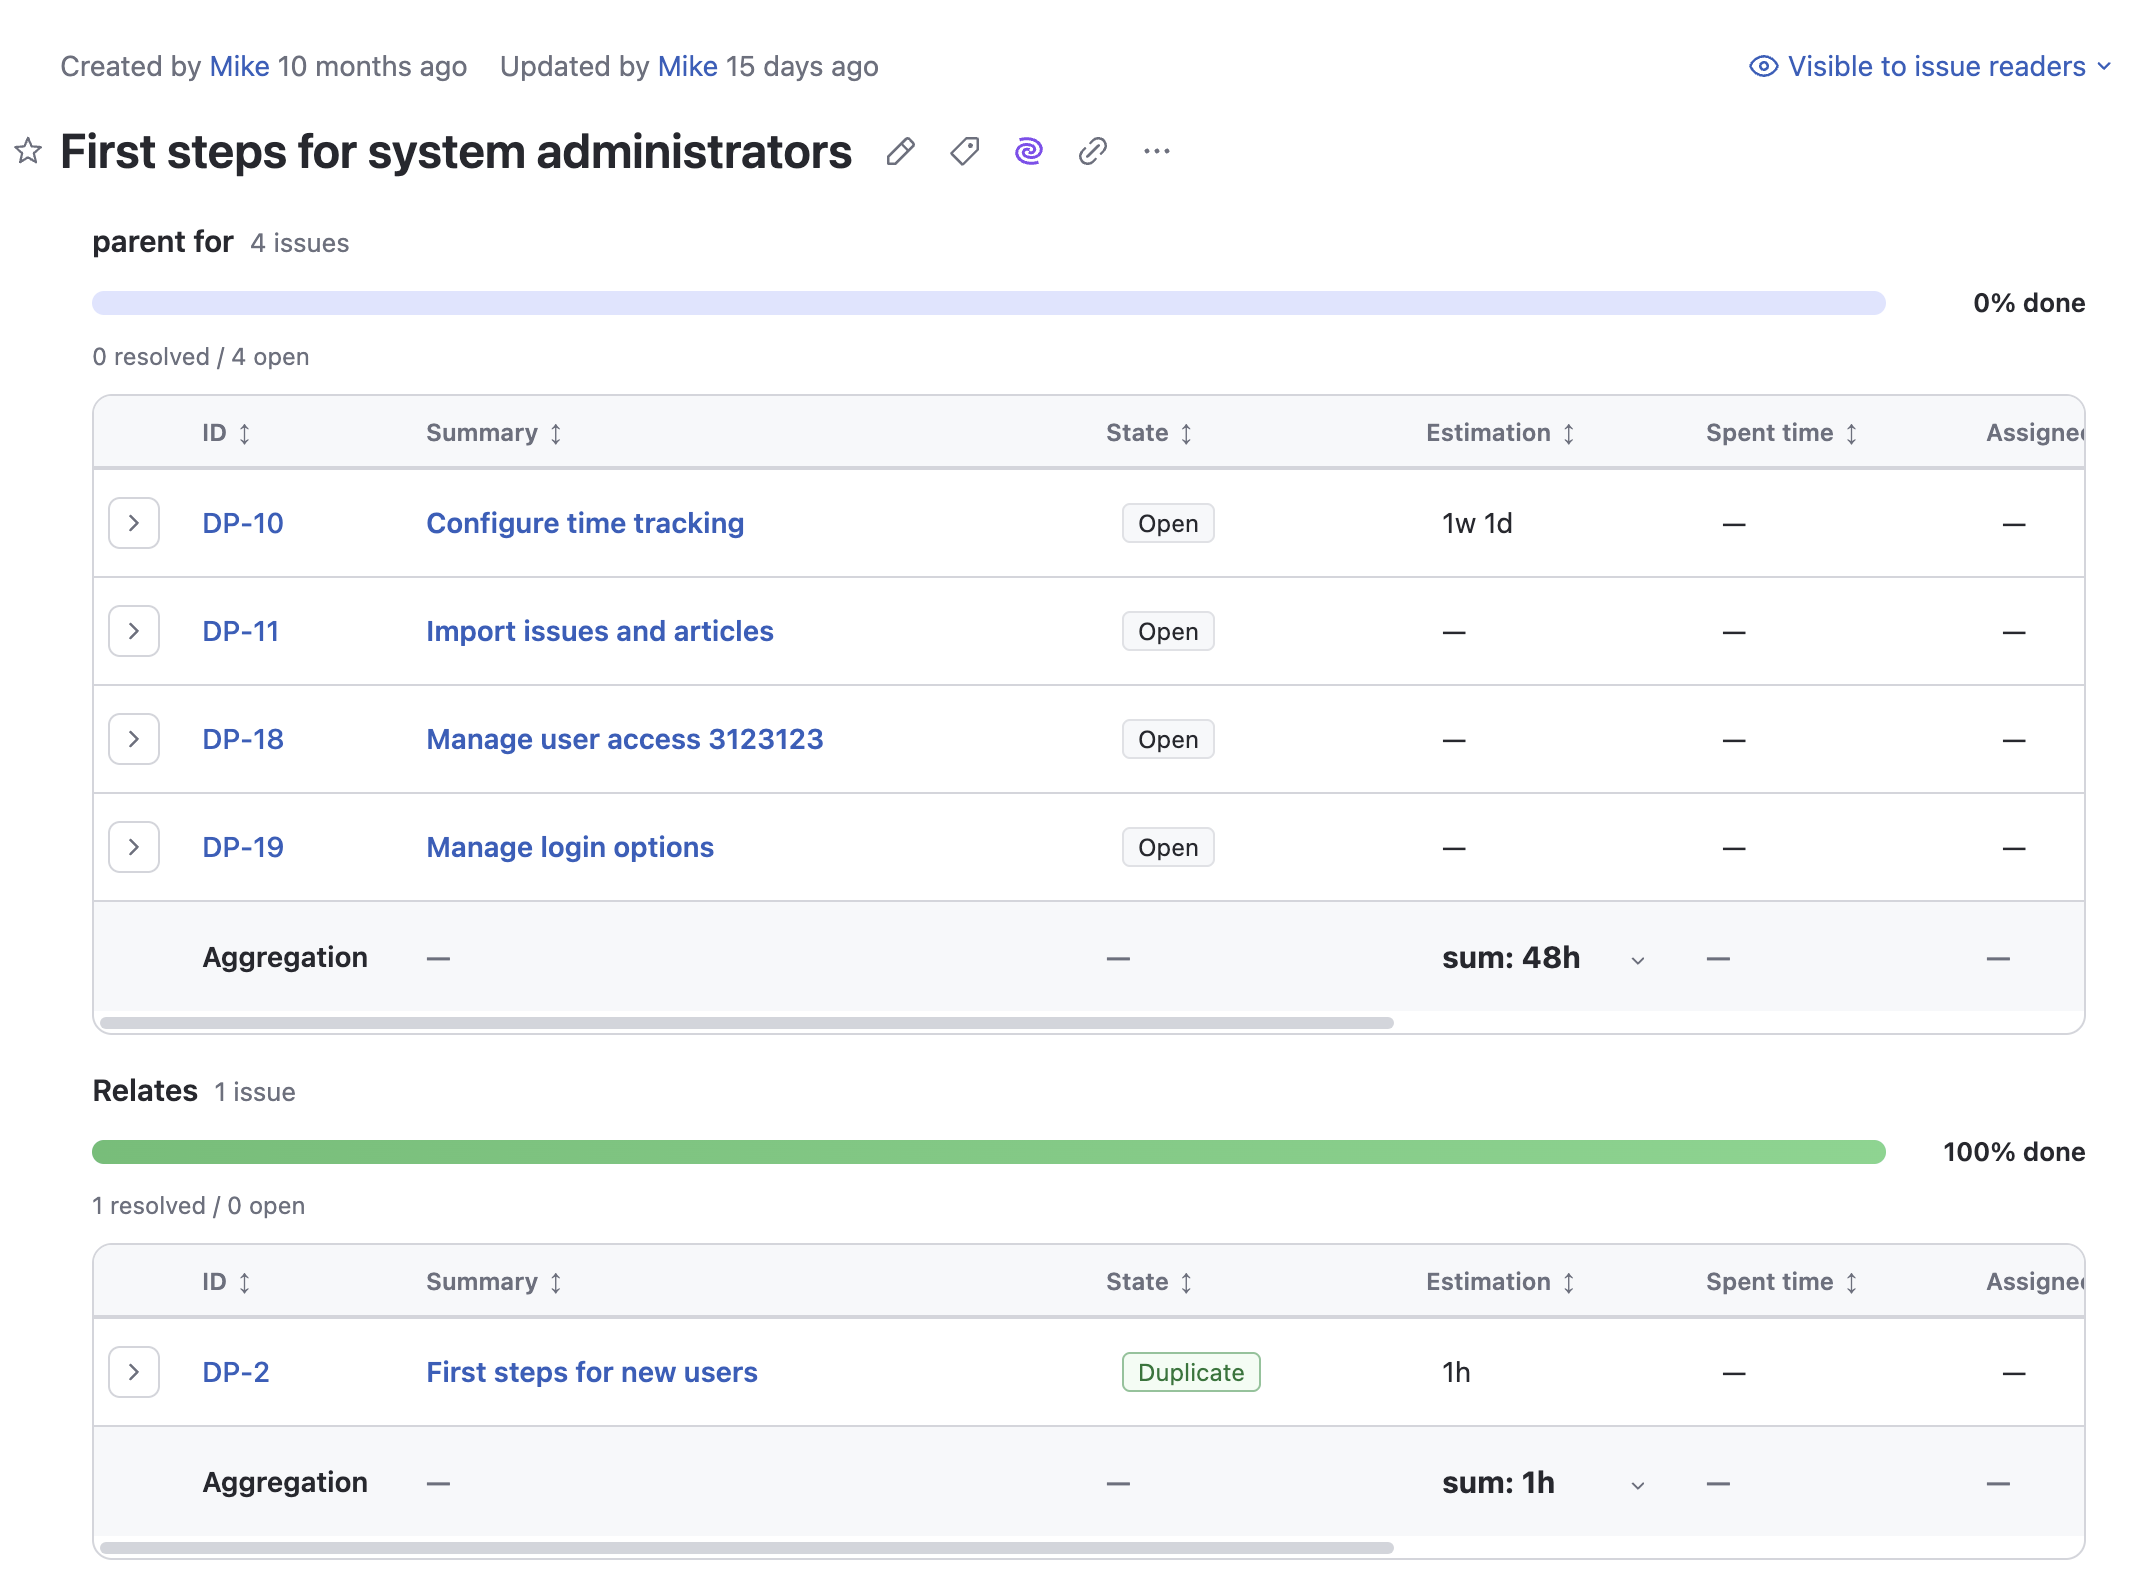The width and height of the screenshot is (2156, 1578).
Task: Click the Duplicate state badge on DP-2
Action: tap(1190, 1372)
